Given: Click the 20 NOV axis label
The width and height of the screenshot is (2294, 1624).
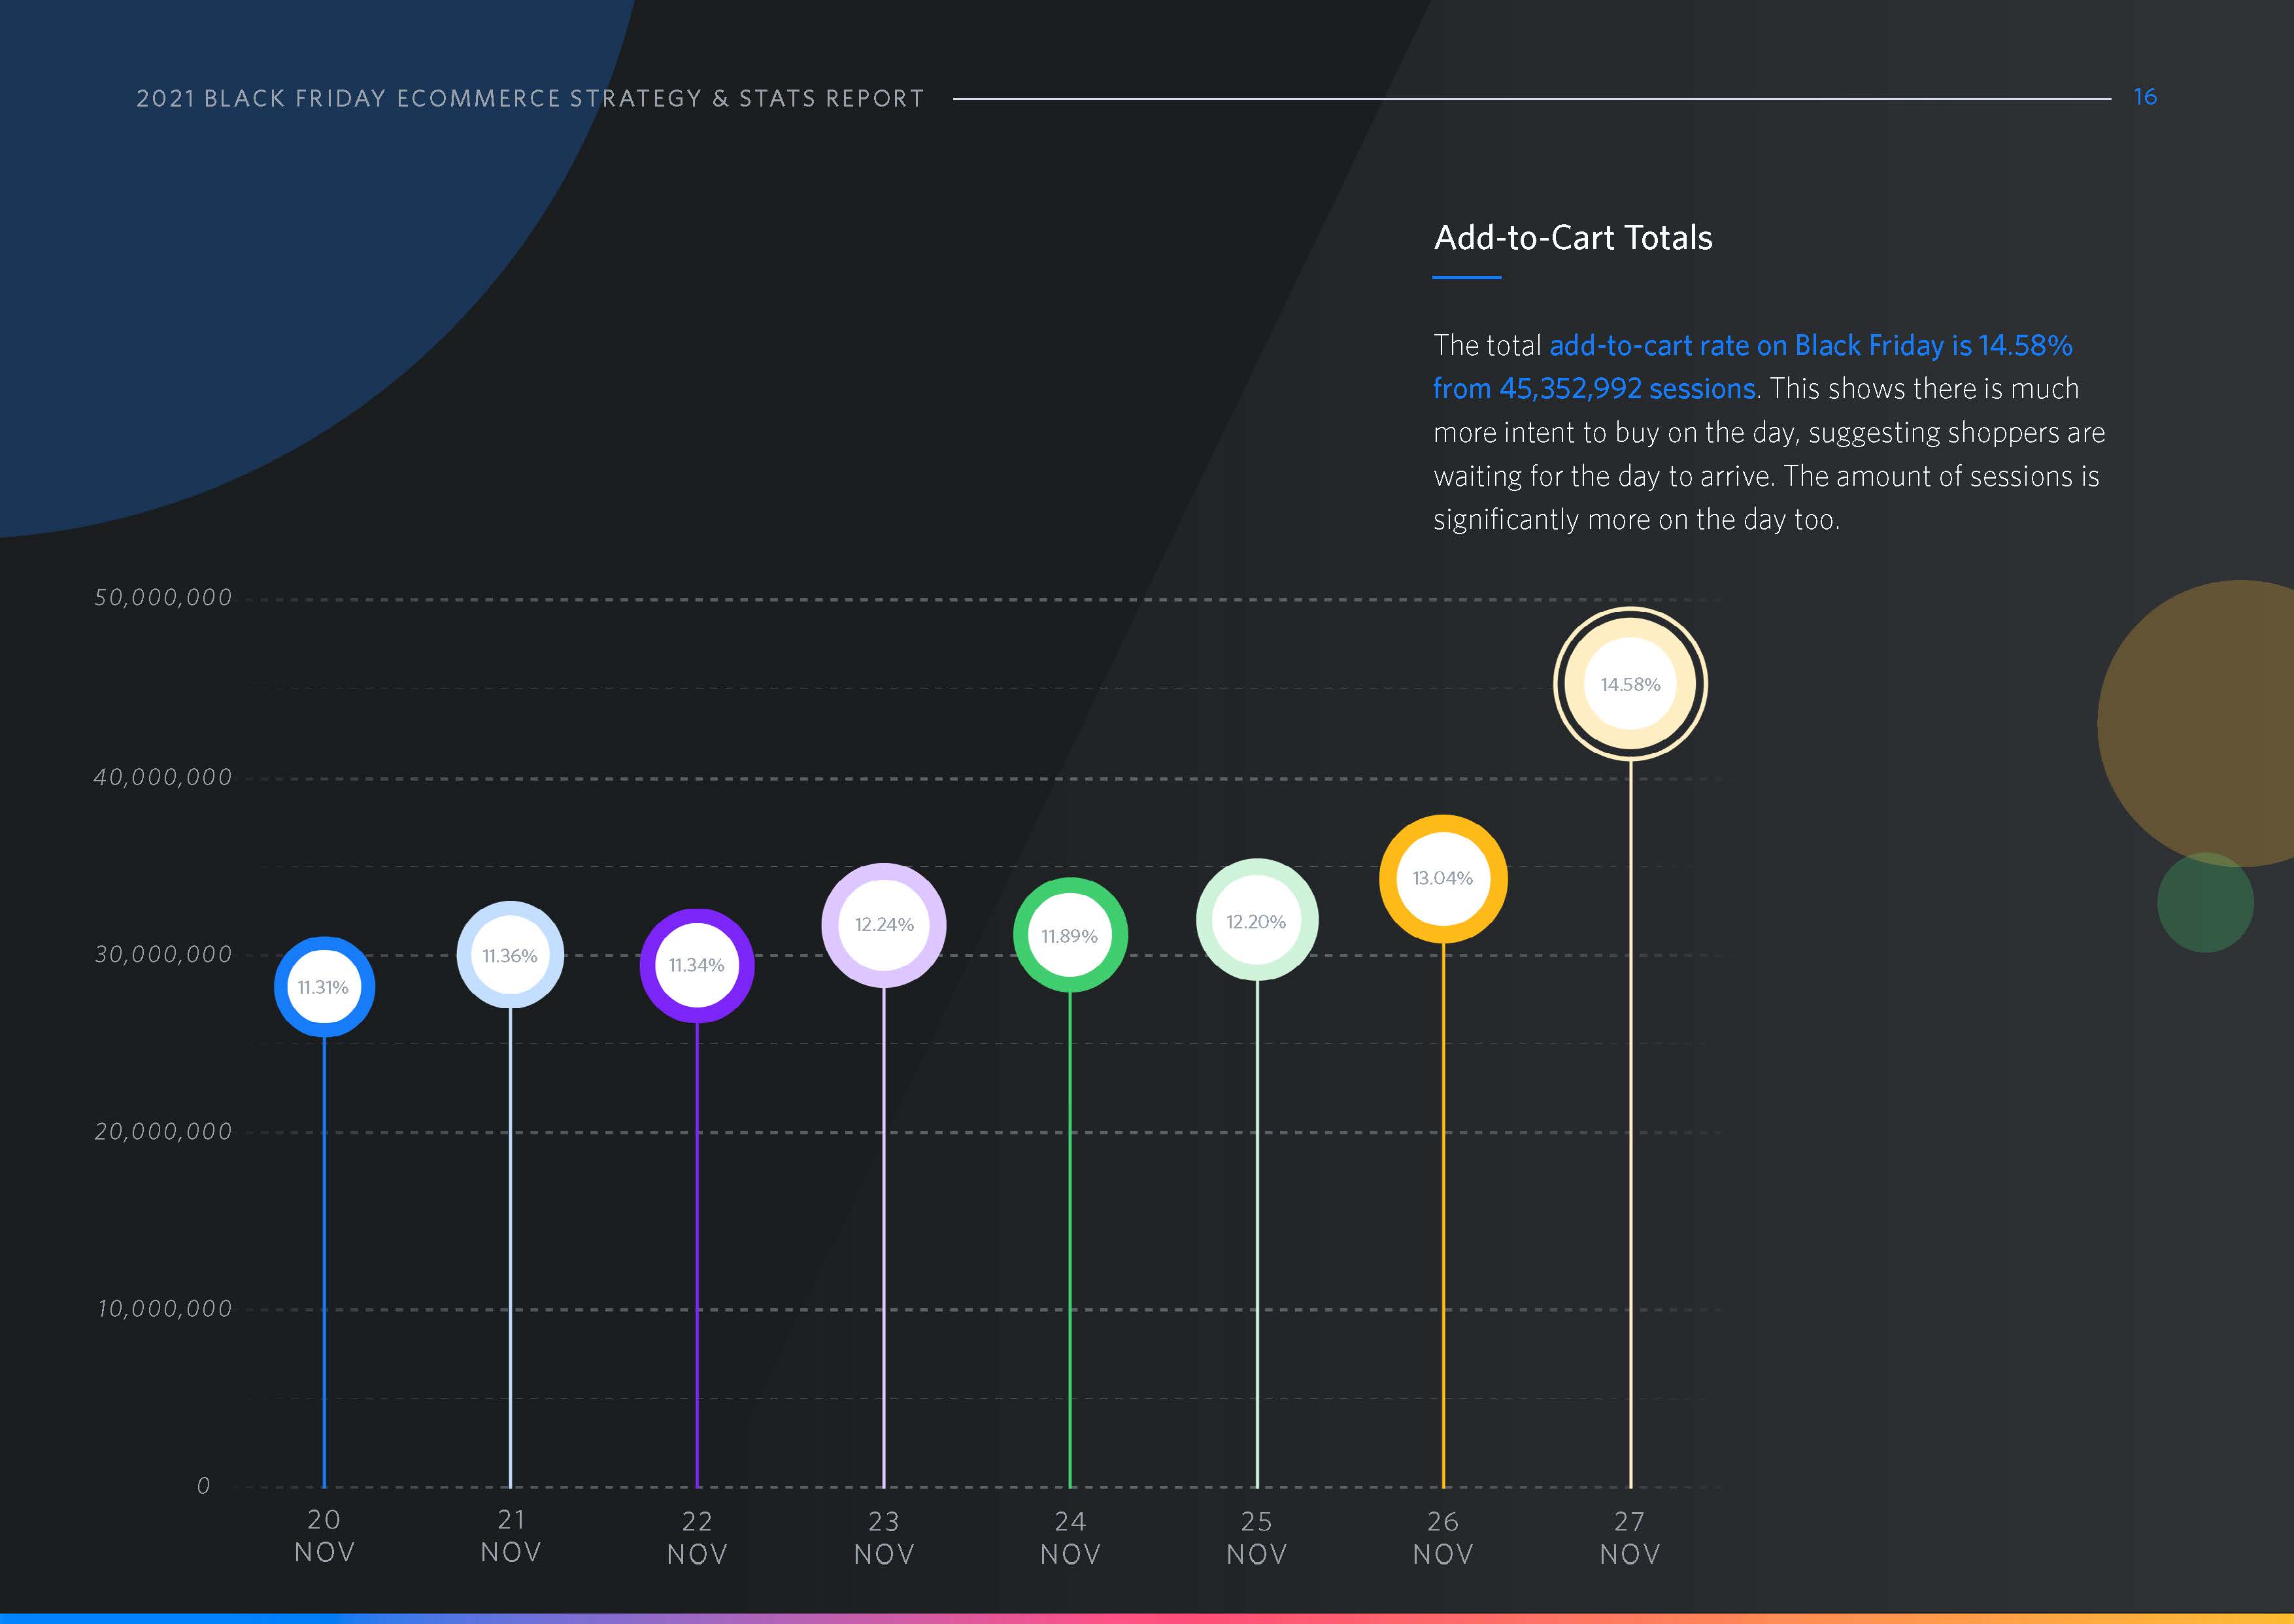Looking at the screenshot, I should point(324,1536).
